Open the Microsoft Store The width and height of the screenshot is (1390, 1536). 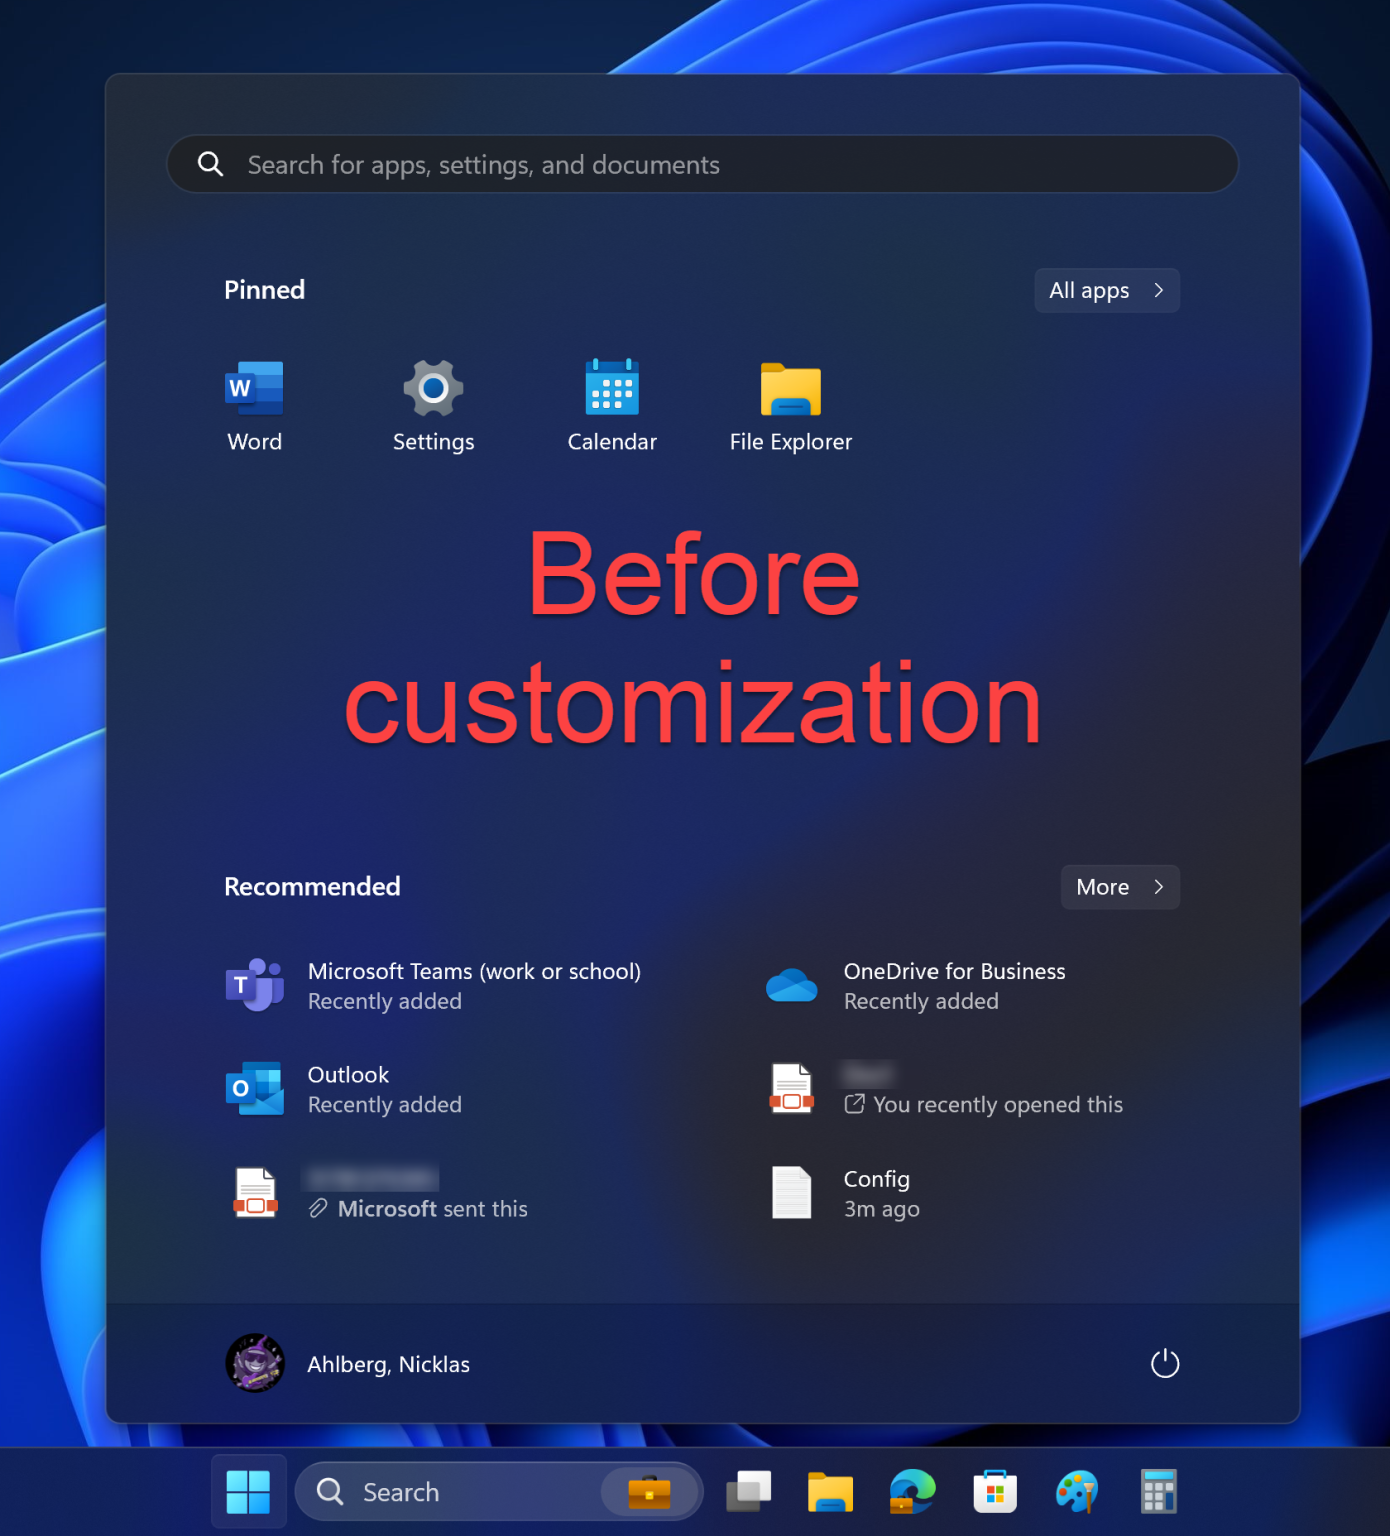[x=995, y=1491]
